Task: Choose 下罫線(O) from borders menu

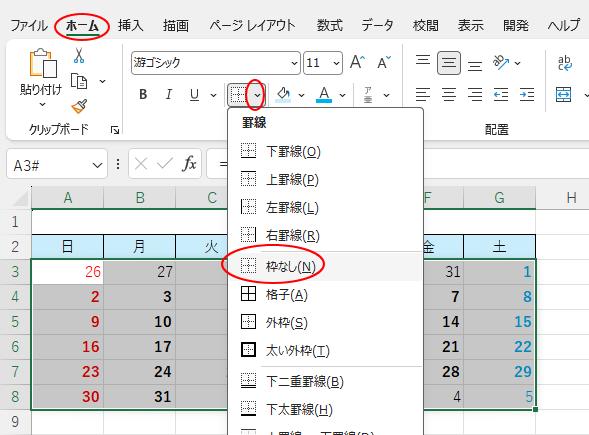Action: [x=325, y=151]
